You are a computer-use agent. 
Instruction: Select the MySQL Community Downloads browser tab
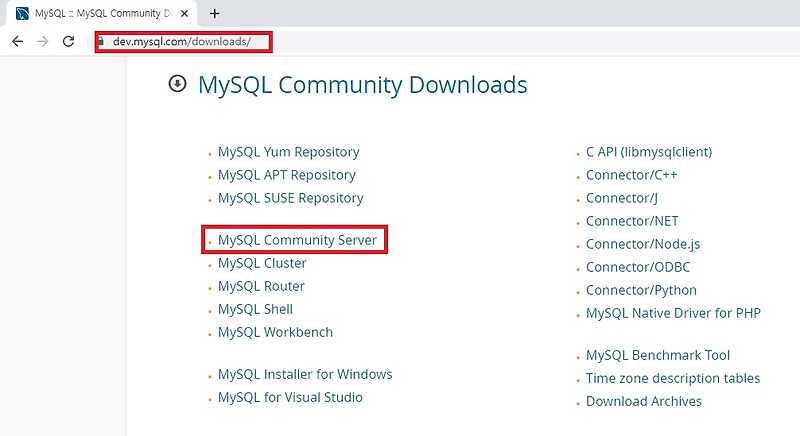coord(102,14)
